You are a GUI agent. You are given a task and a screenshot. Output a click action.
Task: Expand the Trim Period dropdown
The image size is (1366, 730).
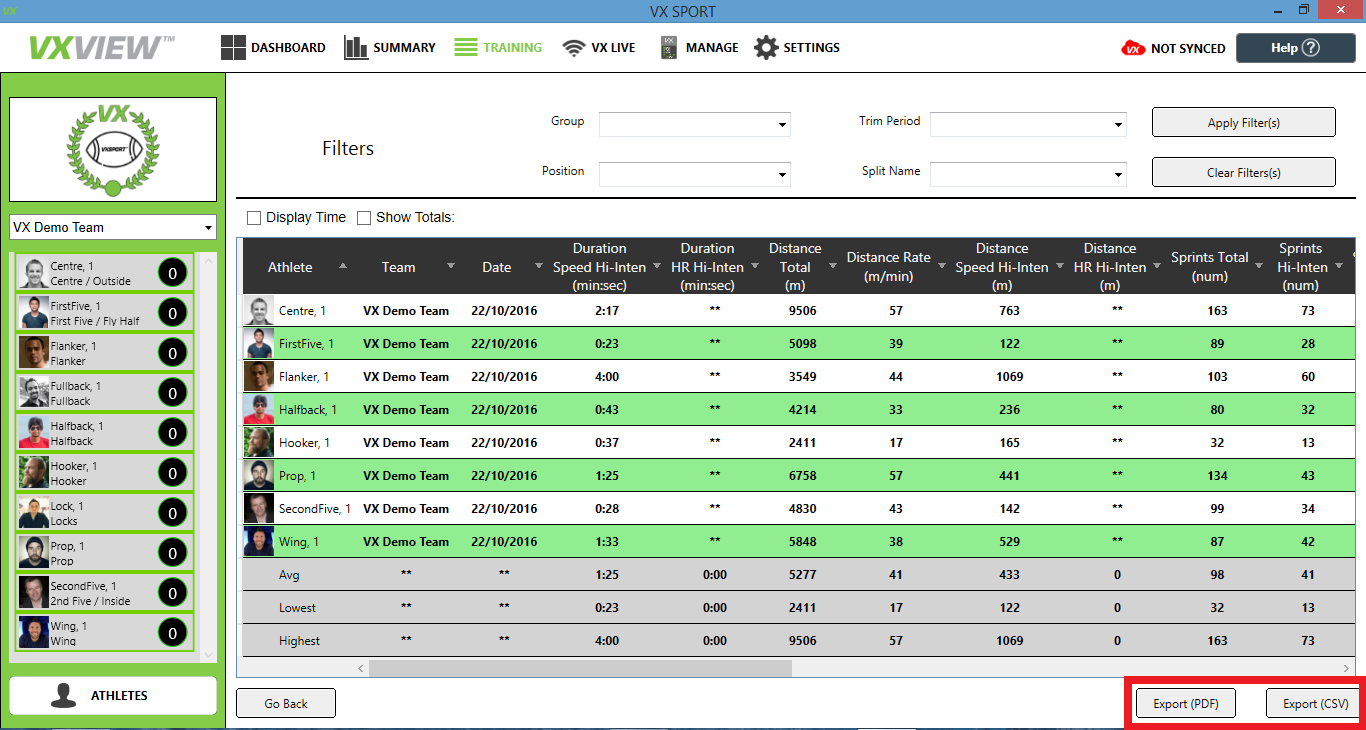click(x=1027, y=125)
